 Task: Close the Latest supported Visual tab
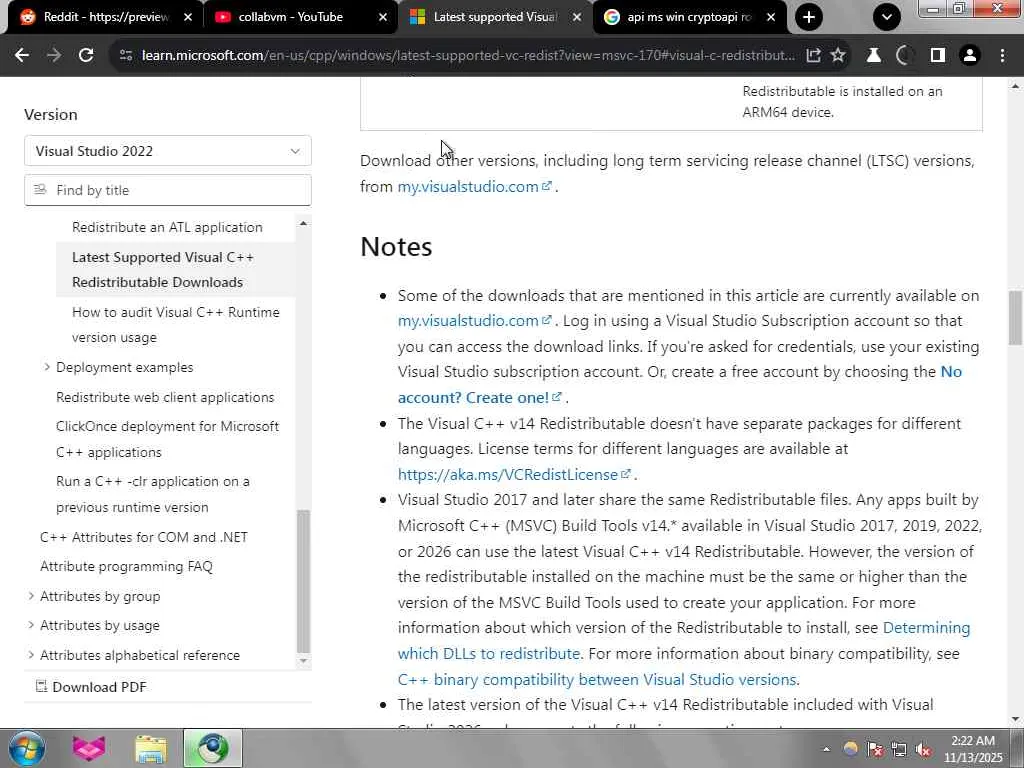pos(577,18)
